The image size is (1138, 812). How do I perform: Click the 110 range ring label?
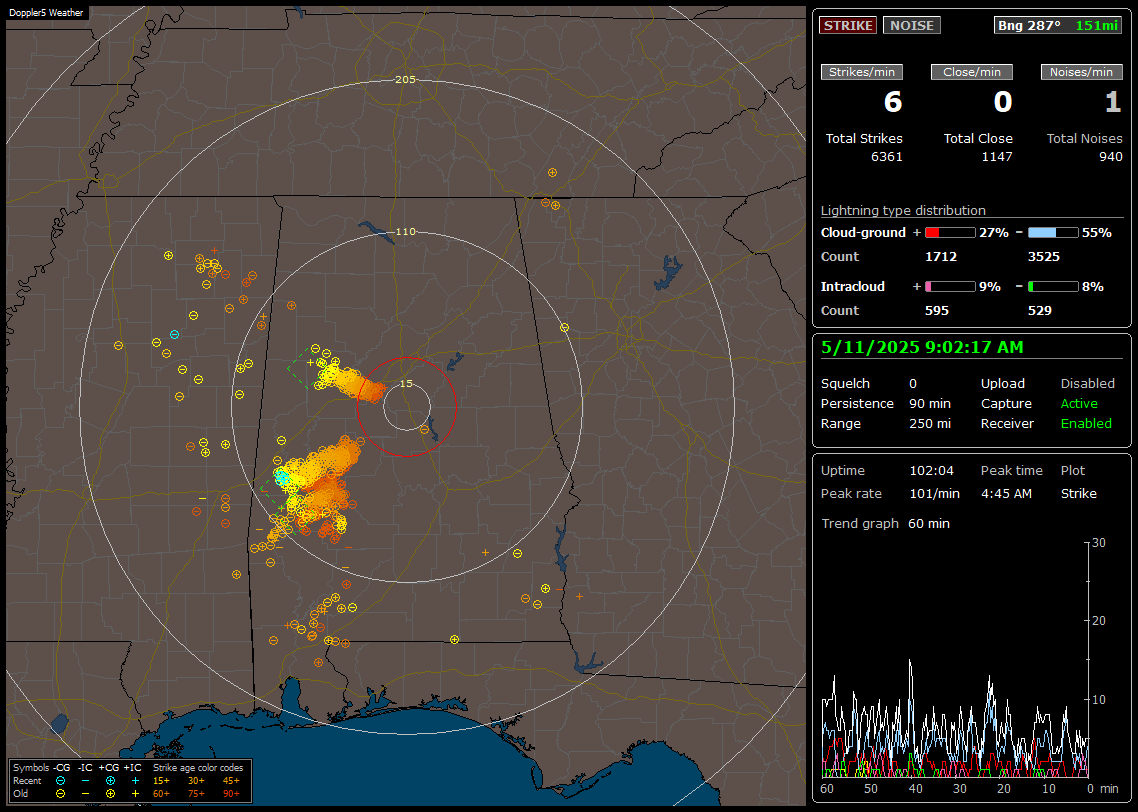tap(405, 231)
